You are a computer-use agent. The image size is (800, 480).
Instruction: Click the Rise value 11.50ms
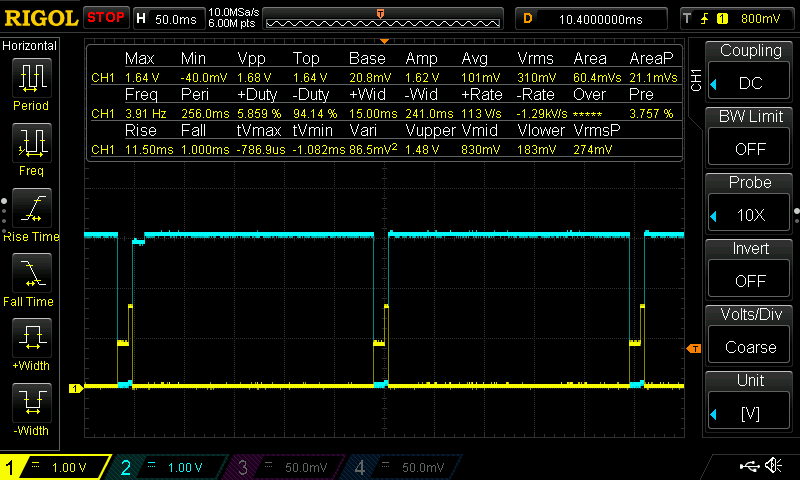pos(149,149)
